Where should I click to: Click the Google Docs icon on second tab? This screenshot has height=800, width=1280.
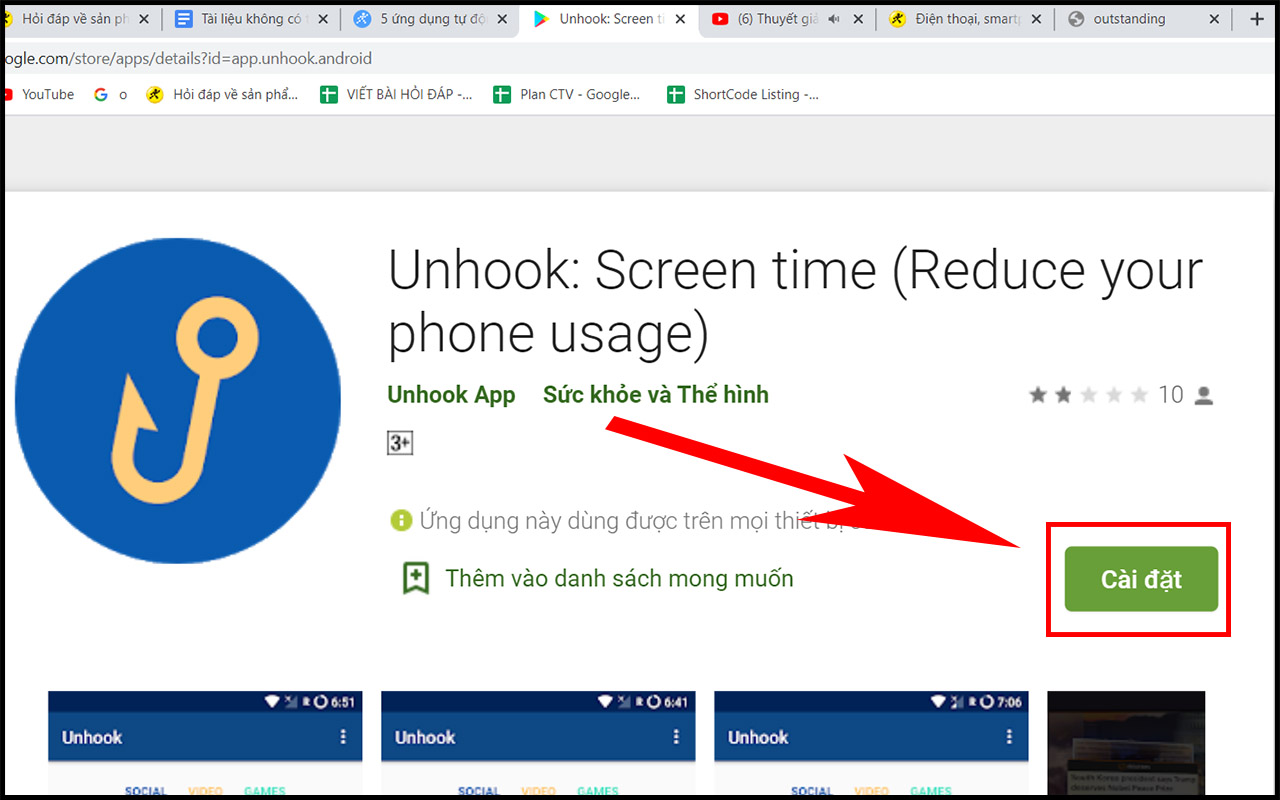[x=183, y=19]
